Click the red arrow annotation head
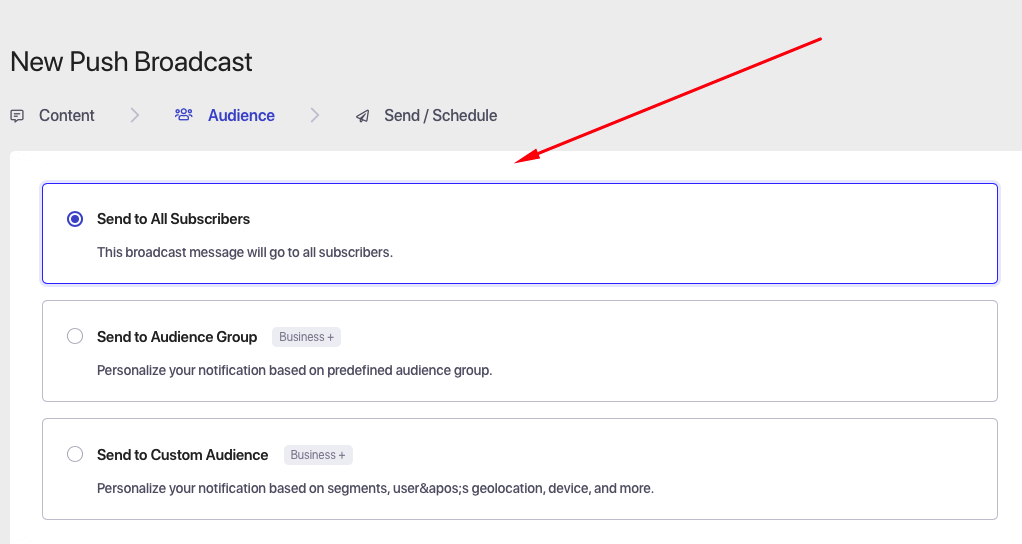The height and width of the screenshot is (544, 1022). [523, 158]
